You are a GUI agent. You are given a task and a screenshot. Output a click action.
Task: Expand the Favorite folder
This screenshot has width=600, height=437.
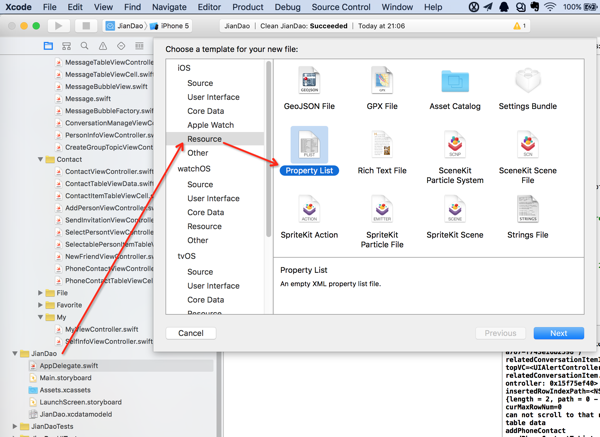40,305
